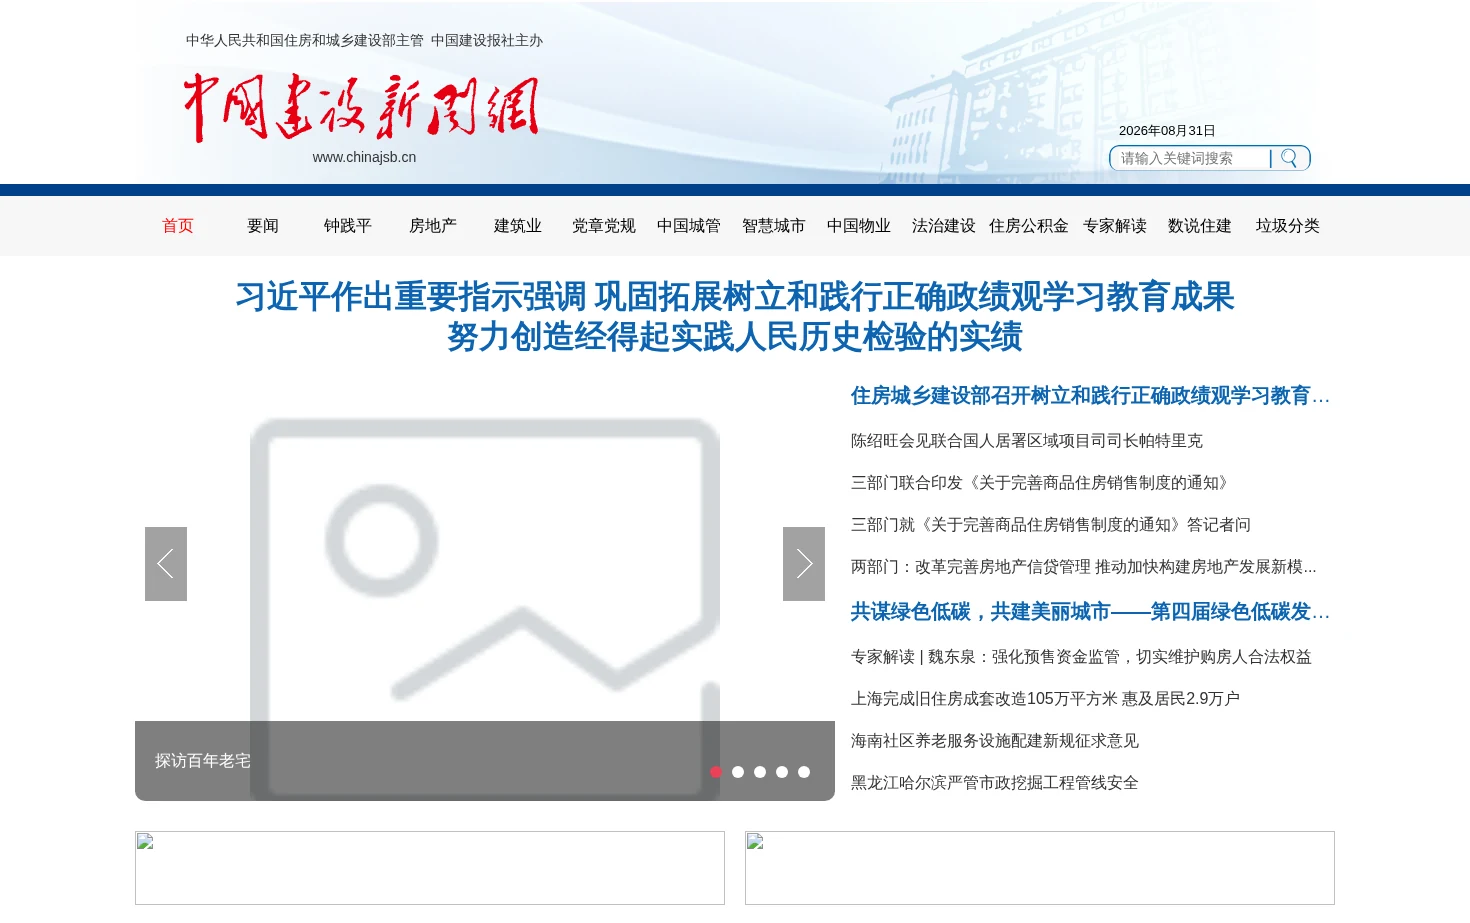Image resolution: width=1470 pixels, height=923 pixels.
Task: Open 共谋绿色低碳，共建美丽城市 article
Action: [x=1090, y=612]
